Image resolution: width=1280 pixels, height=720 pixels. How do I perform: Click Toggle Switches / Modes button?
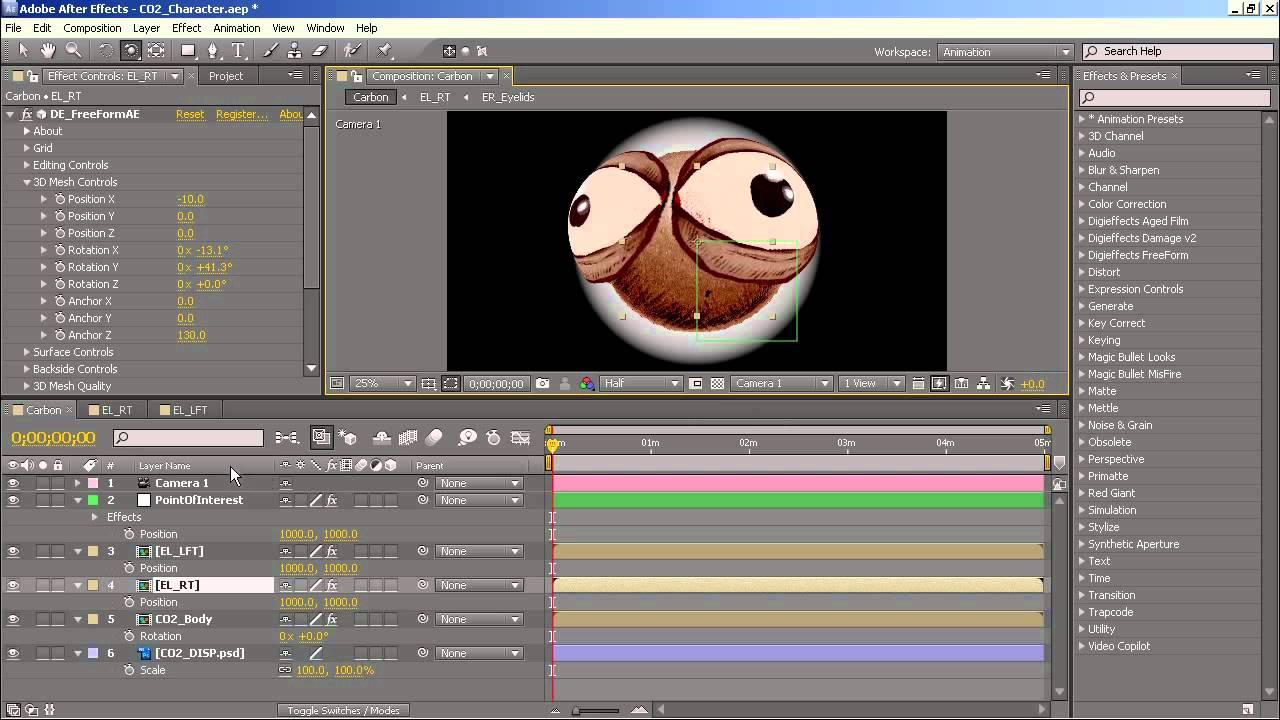click(343, 710)
